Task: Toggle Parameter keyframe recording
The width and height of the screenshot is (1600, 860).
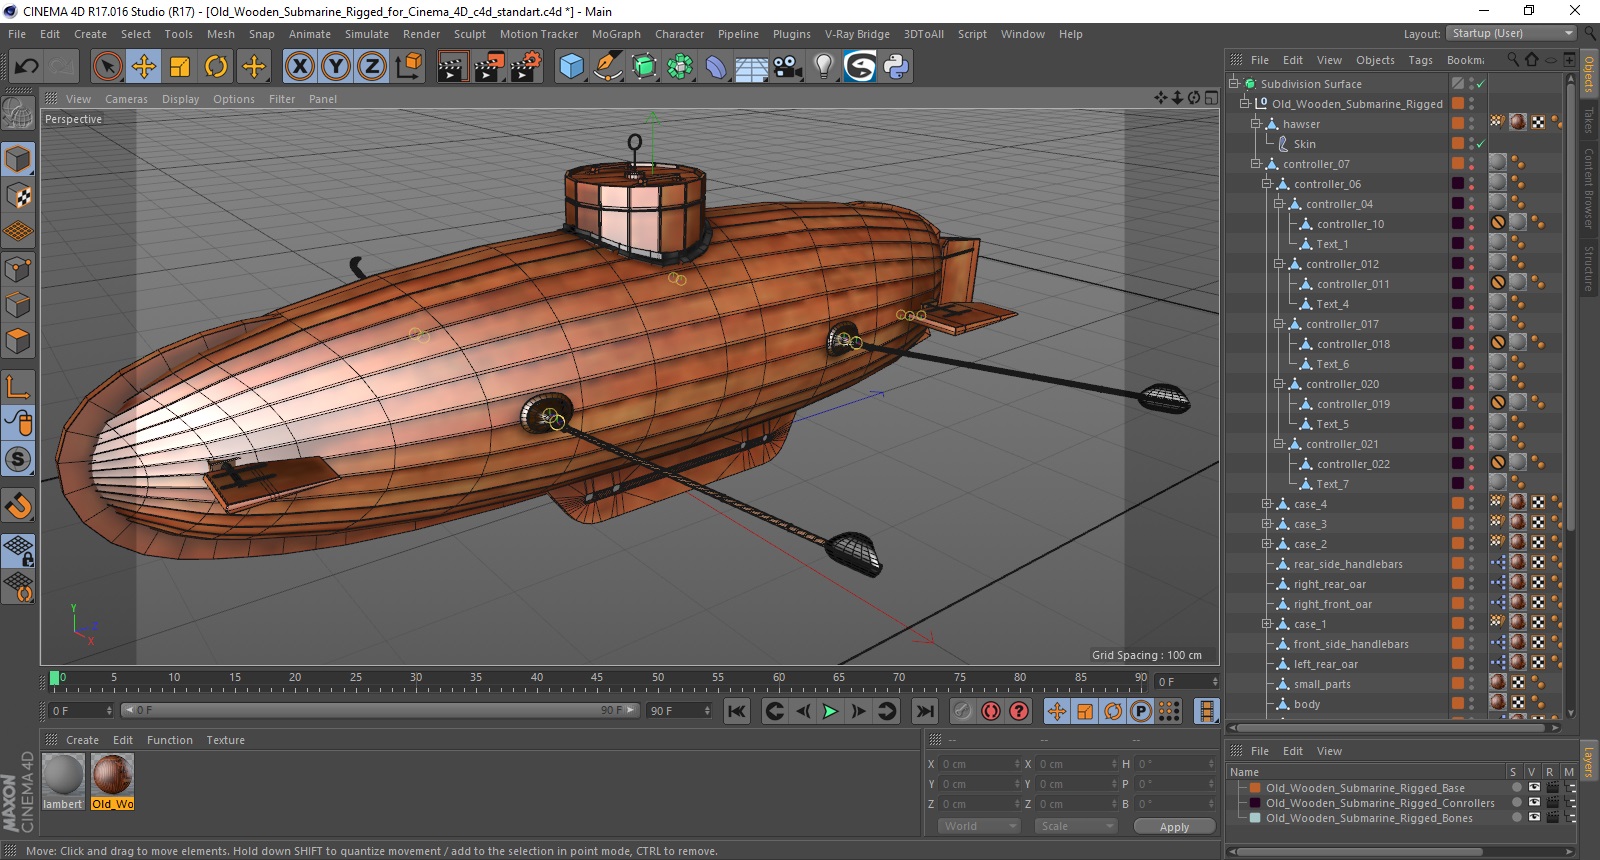Action: [1141, 711]
